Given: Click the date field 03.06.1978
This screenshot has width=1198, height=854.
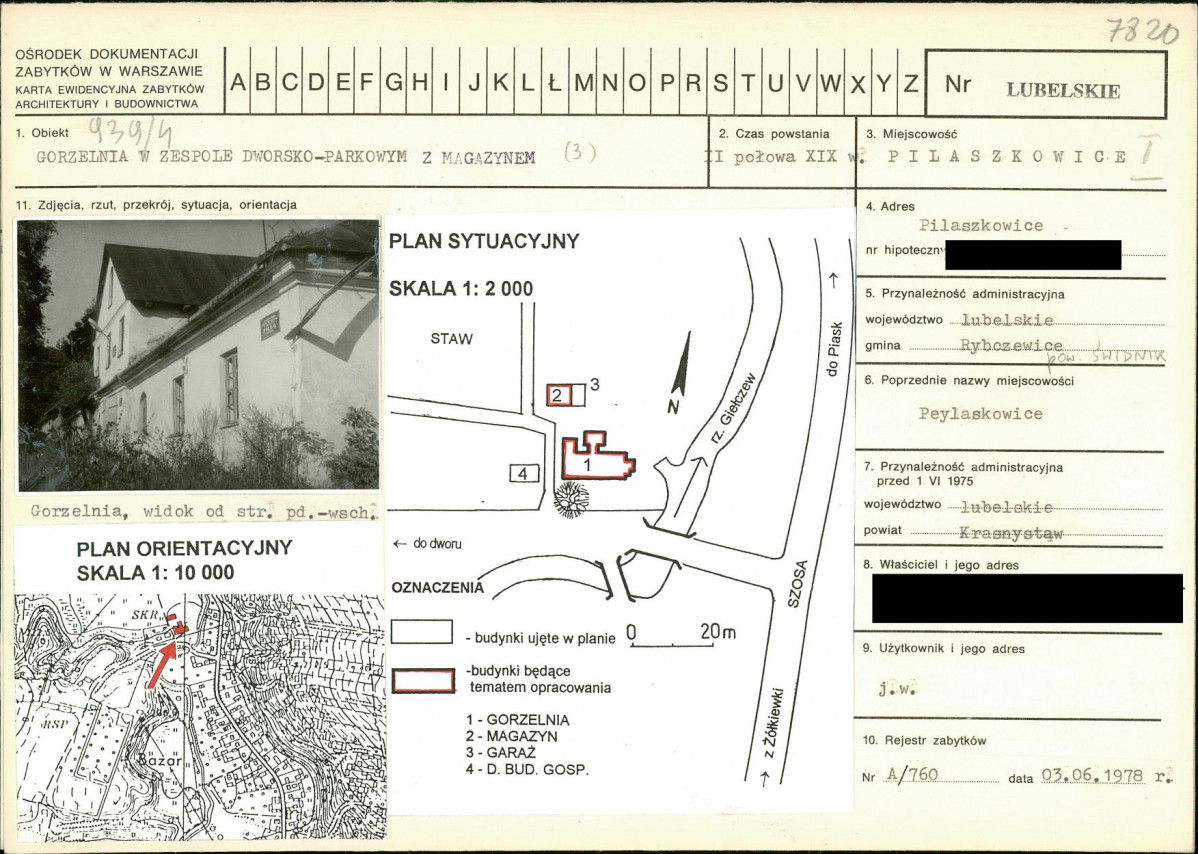Looking at the screenshot, I should (x=1093, y=775).
